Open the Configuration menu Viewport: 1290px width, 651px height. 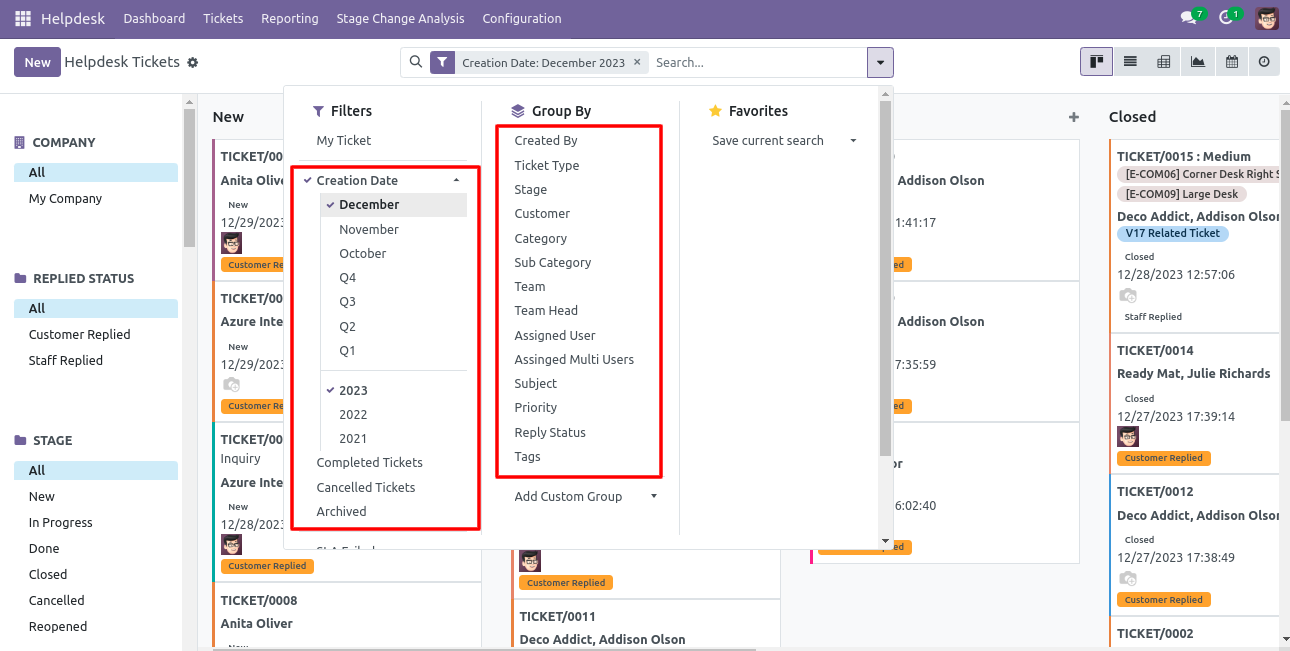(522, 18)
